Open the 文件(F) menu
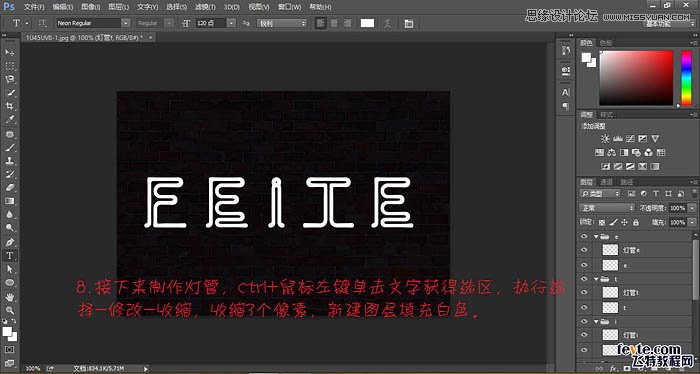The image size is (700, 374). [x=33, y=7]
